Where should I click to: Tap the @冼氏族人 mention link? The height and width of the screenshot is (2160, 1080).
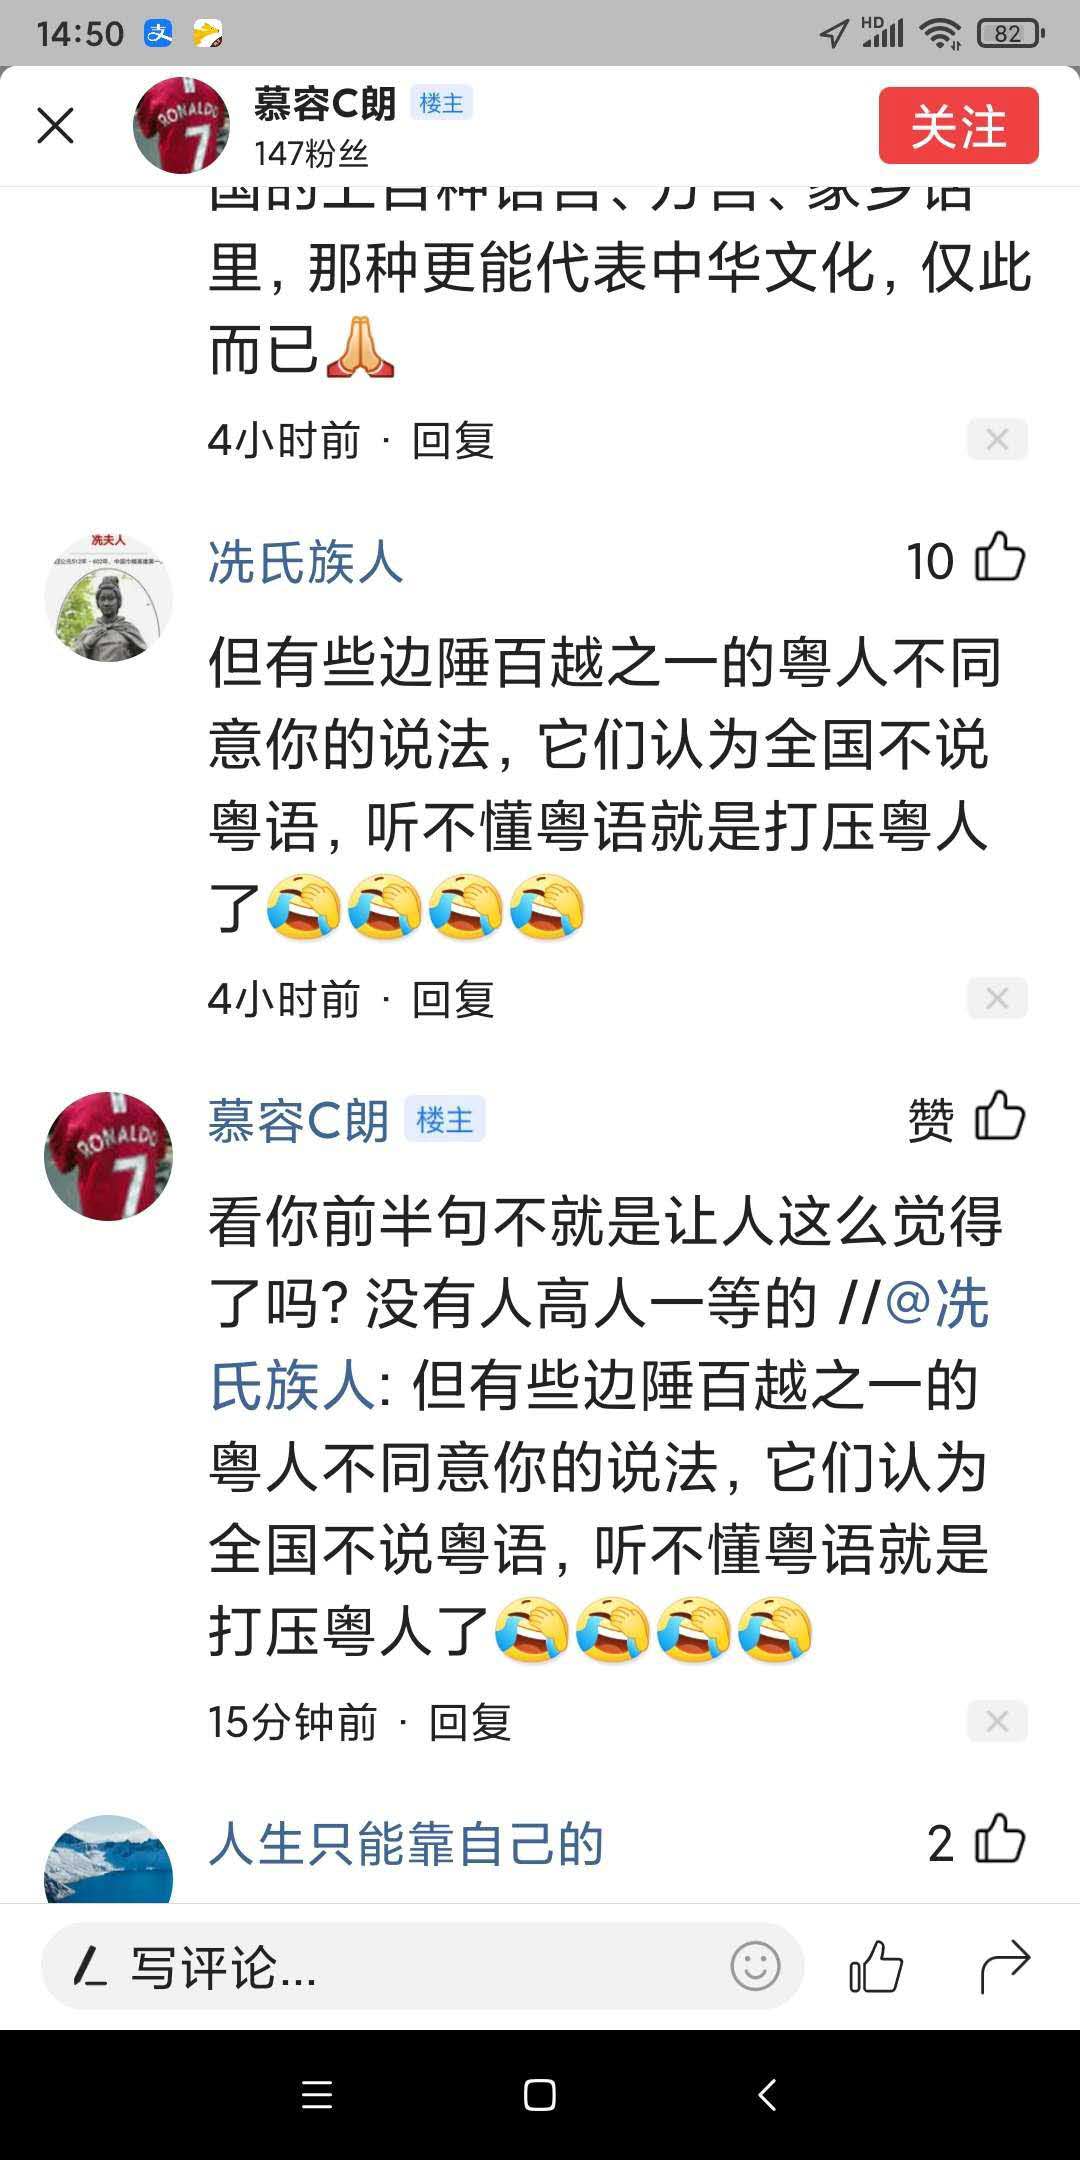click(x=600, y=1346)
